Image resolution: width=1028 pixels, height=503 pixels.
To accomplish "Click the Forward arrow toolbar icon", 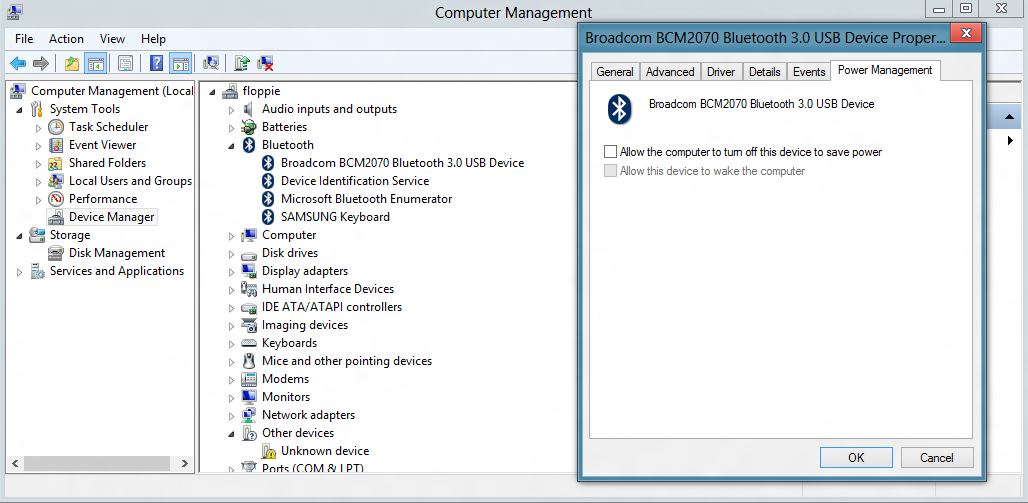I will tap(41, 63).
